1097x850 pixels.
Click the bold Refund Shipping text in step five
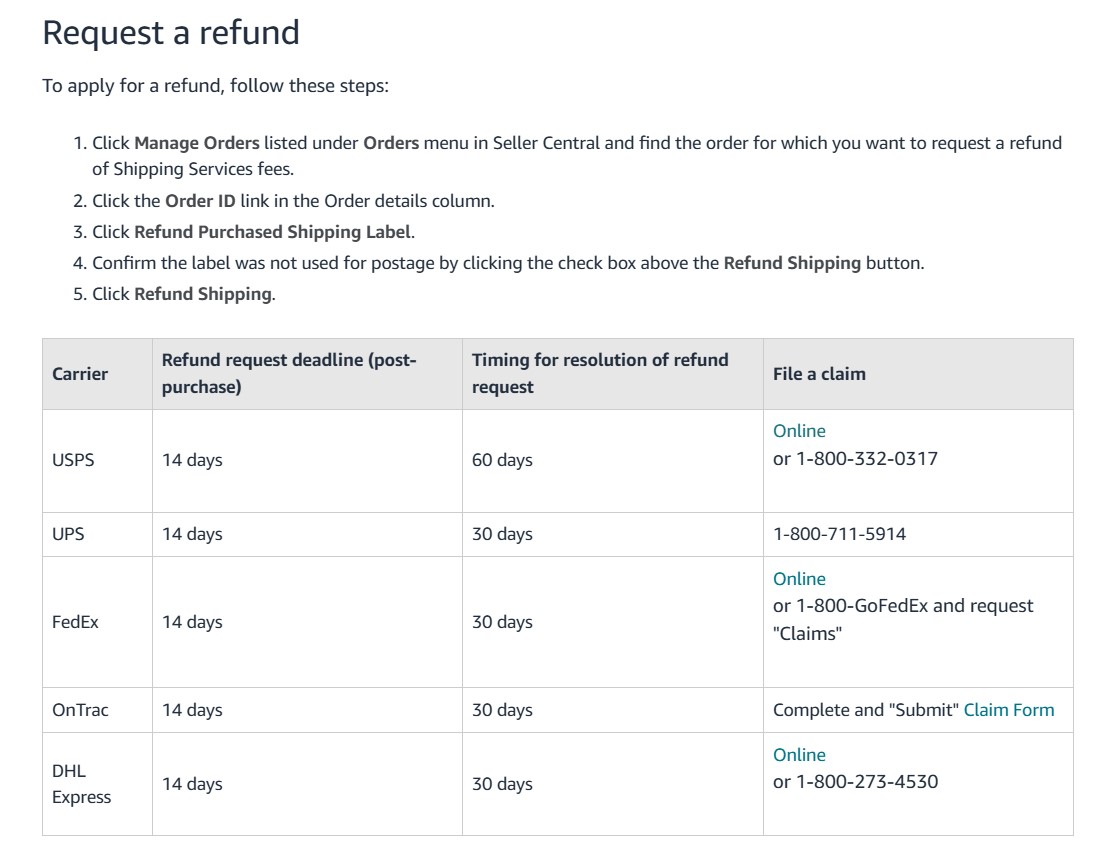tap(203, 294)
